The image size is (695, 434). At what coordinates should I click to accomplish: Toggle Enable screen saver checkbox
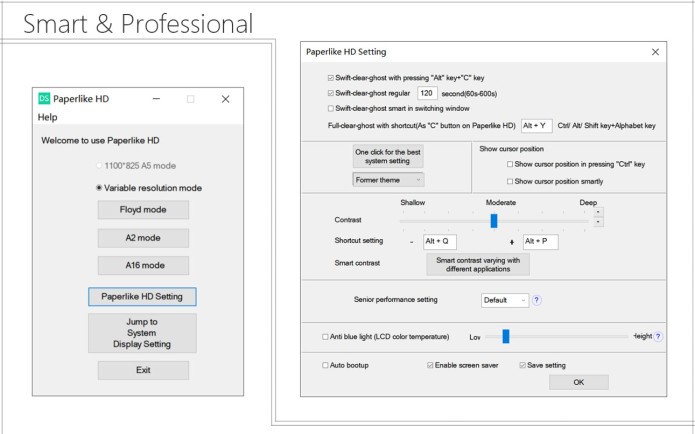[x=430, y=365]
